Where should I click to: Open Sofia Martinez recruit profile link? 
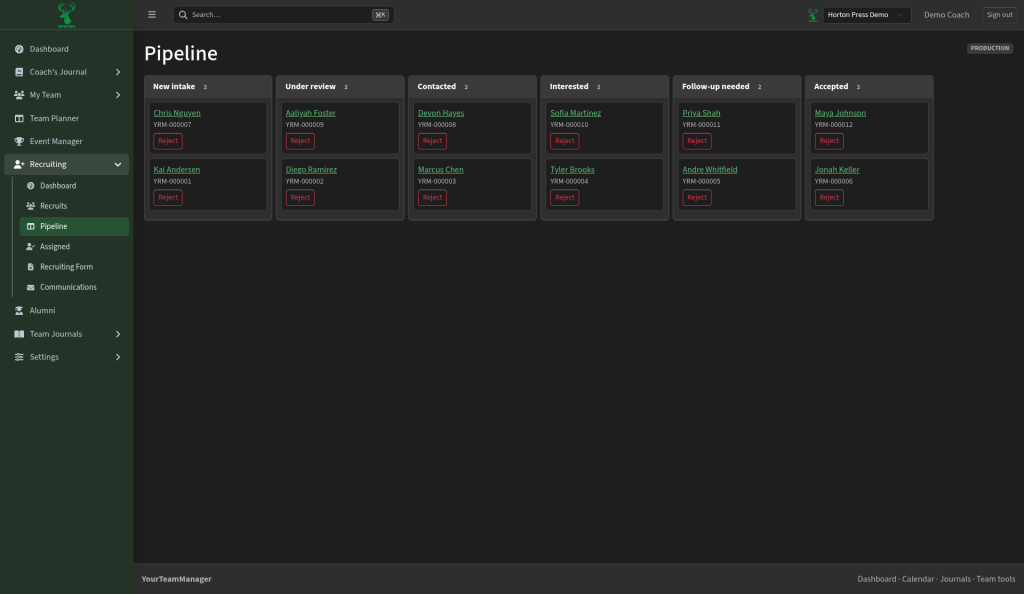(575, 113)
